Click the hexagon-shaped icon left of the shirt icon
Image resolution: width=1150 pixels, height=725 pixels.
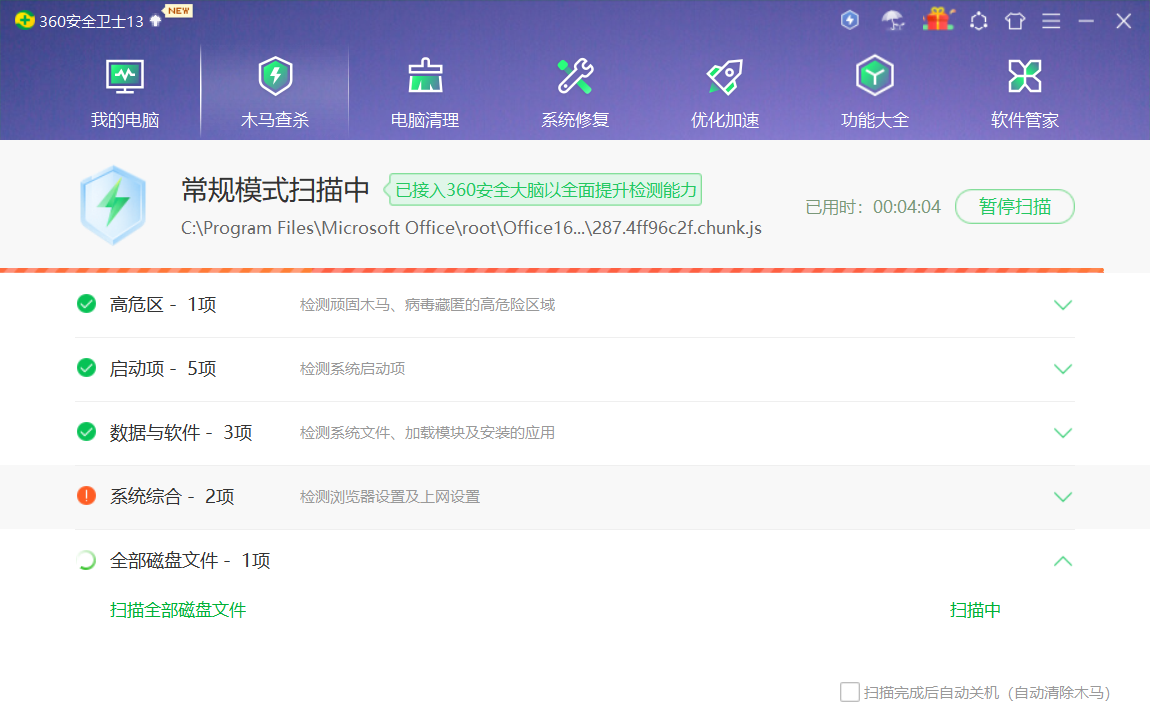click(978, 21)
